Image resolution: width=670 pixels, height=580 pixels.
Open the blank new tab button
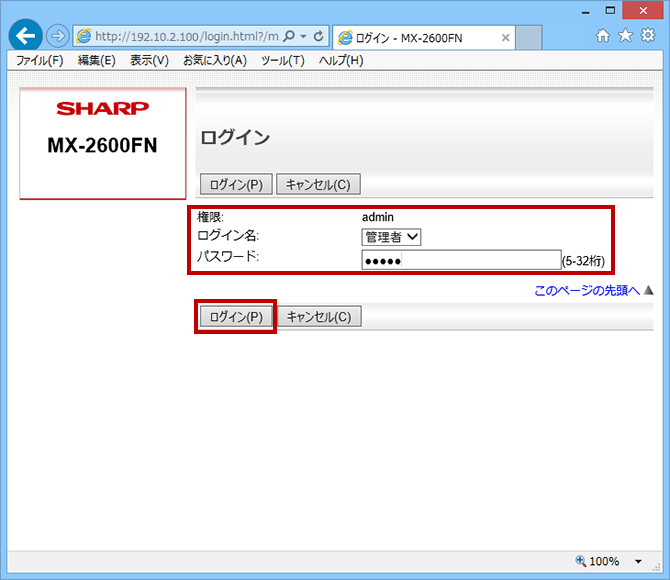[529, 37]
